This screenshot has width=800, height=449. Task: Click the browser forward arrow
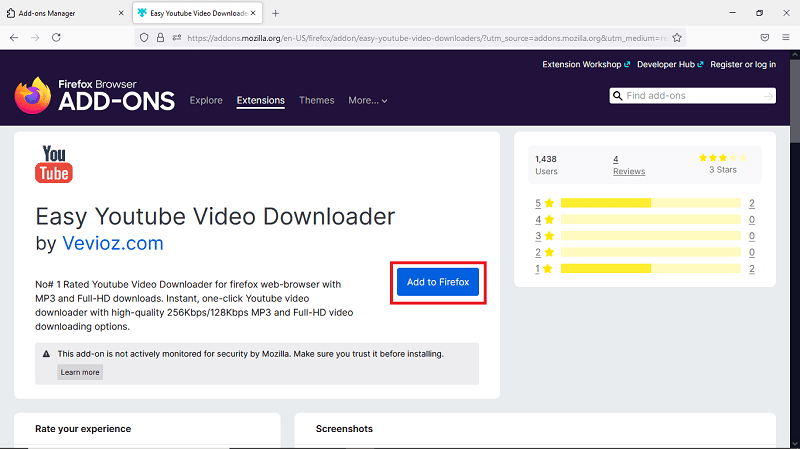35,38
